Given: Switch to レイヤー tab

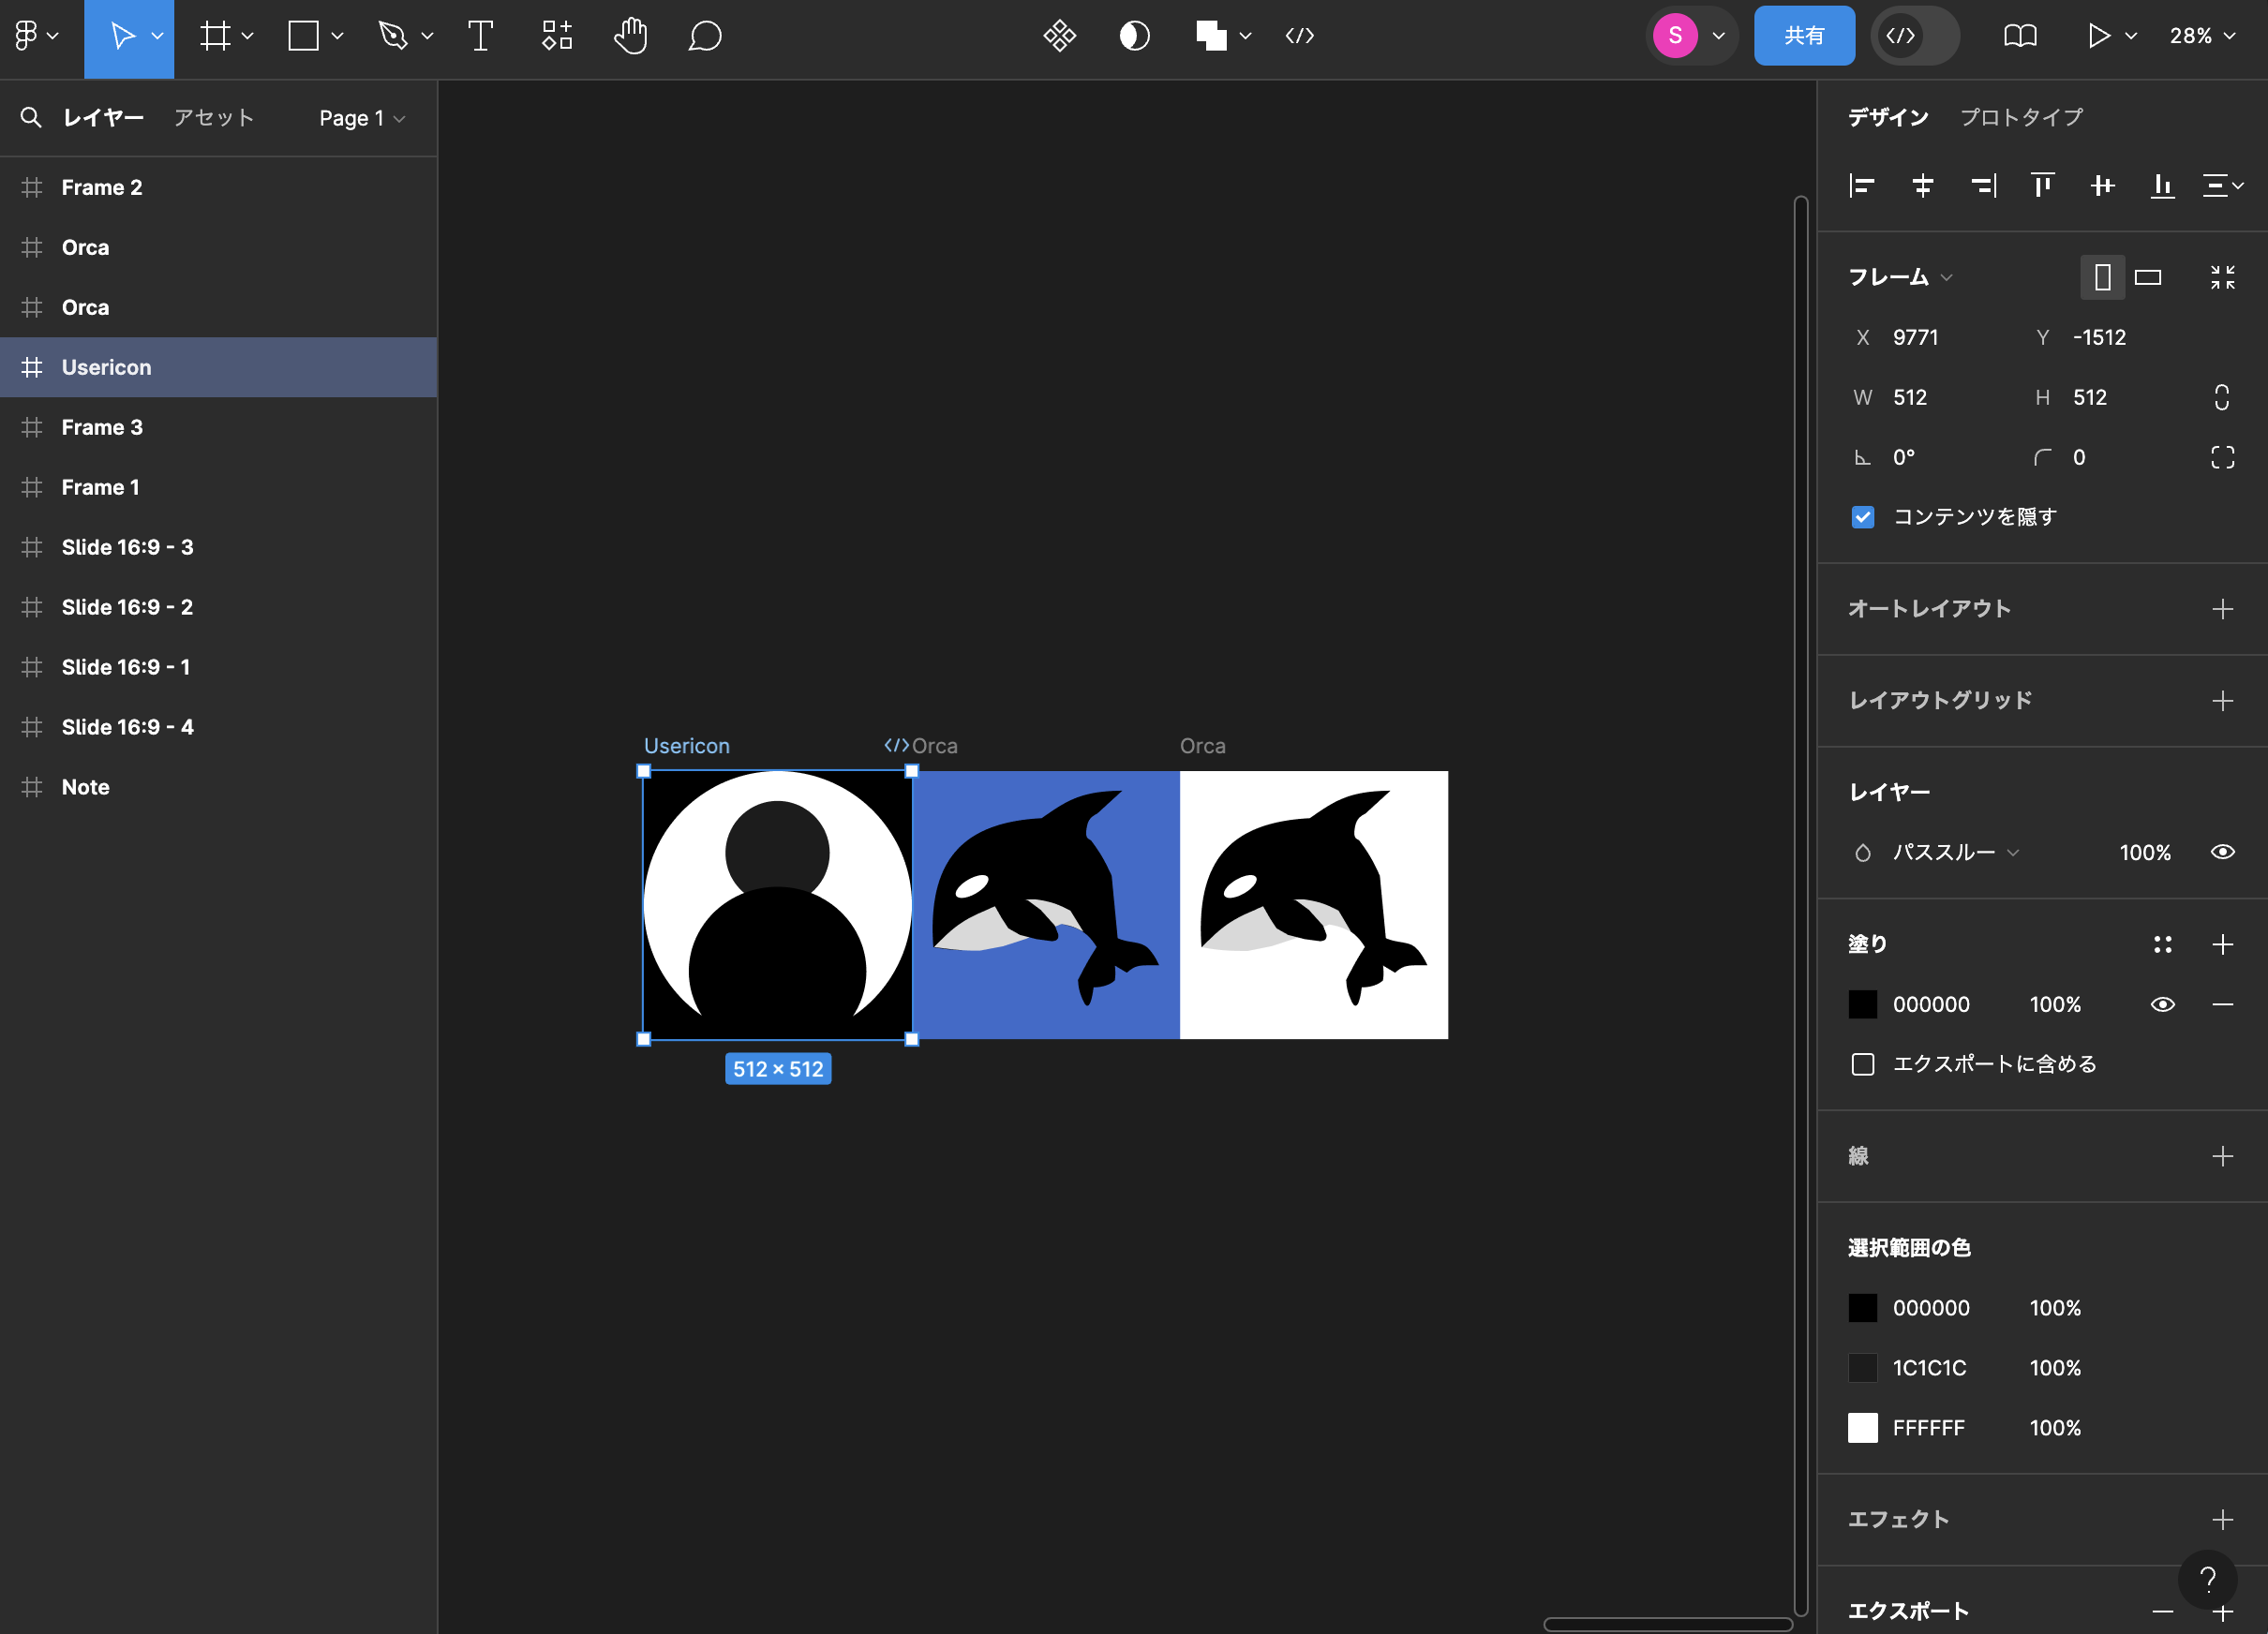Looking at the screenshot, I should tap(103, 117).
